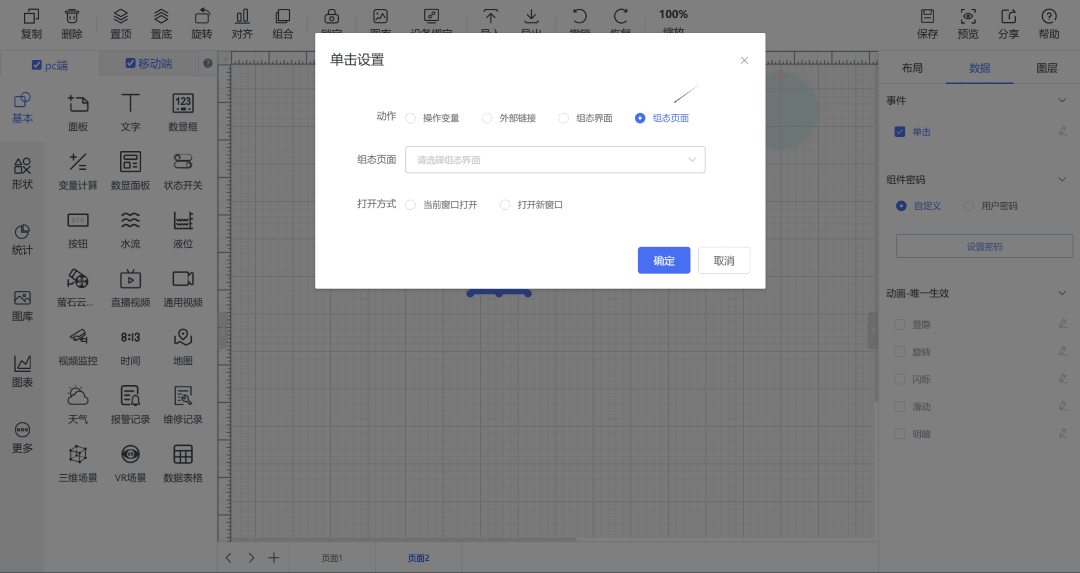Select the 数显框 numeric display component

[x=183, y=112]
